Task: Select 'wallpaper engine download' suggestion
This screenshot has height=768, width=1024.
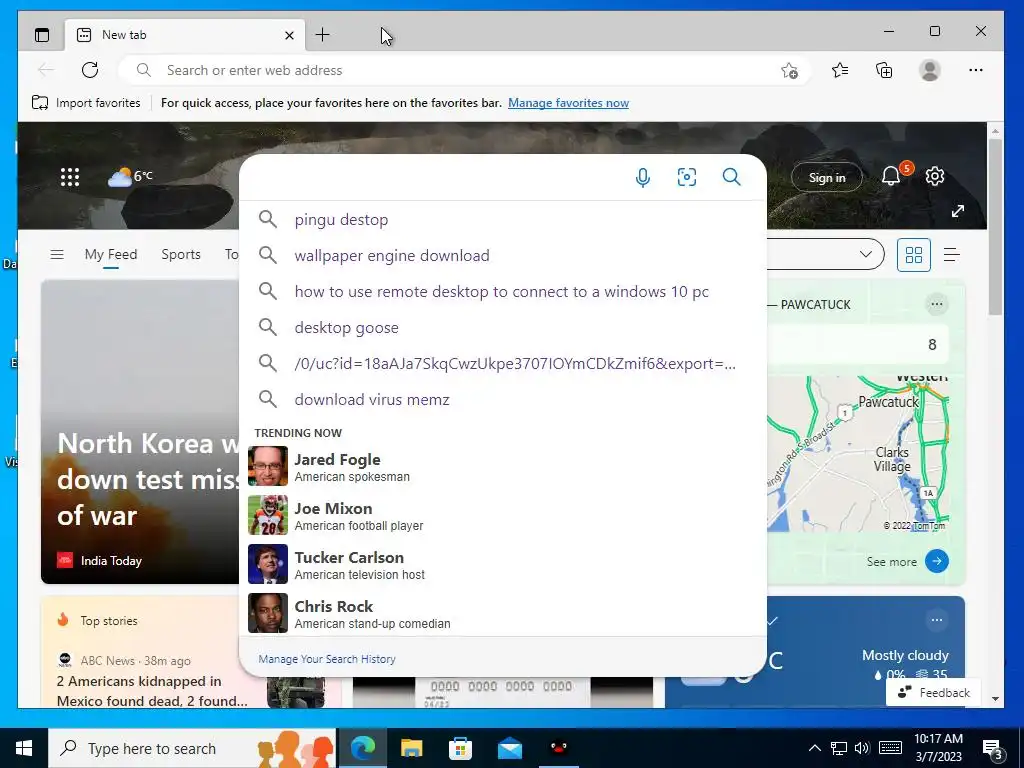Action: [503, 255]
